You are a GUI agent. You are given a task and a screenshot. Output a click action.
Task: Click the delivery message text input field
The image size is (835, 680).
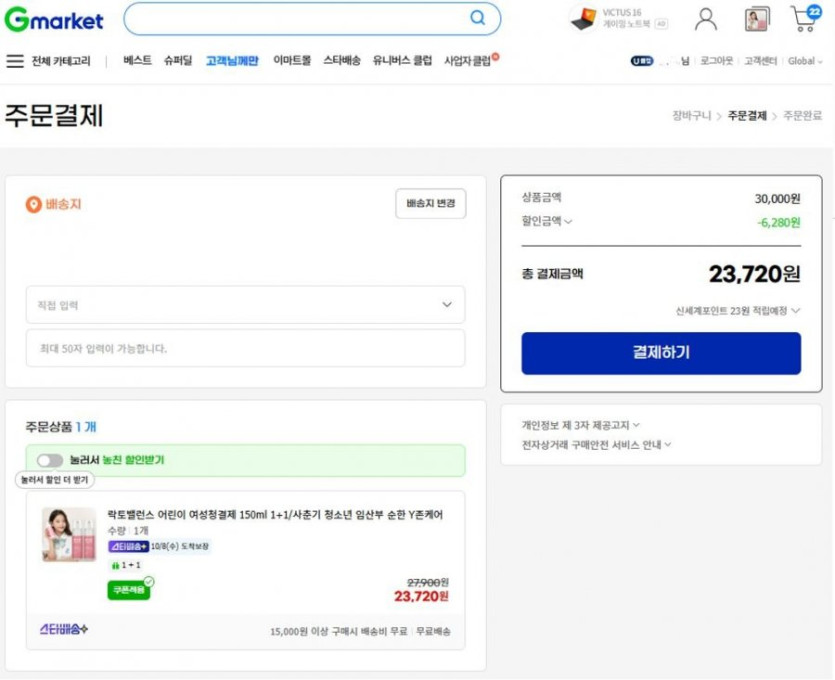(245, 349)
